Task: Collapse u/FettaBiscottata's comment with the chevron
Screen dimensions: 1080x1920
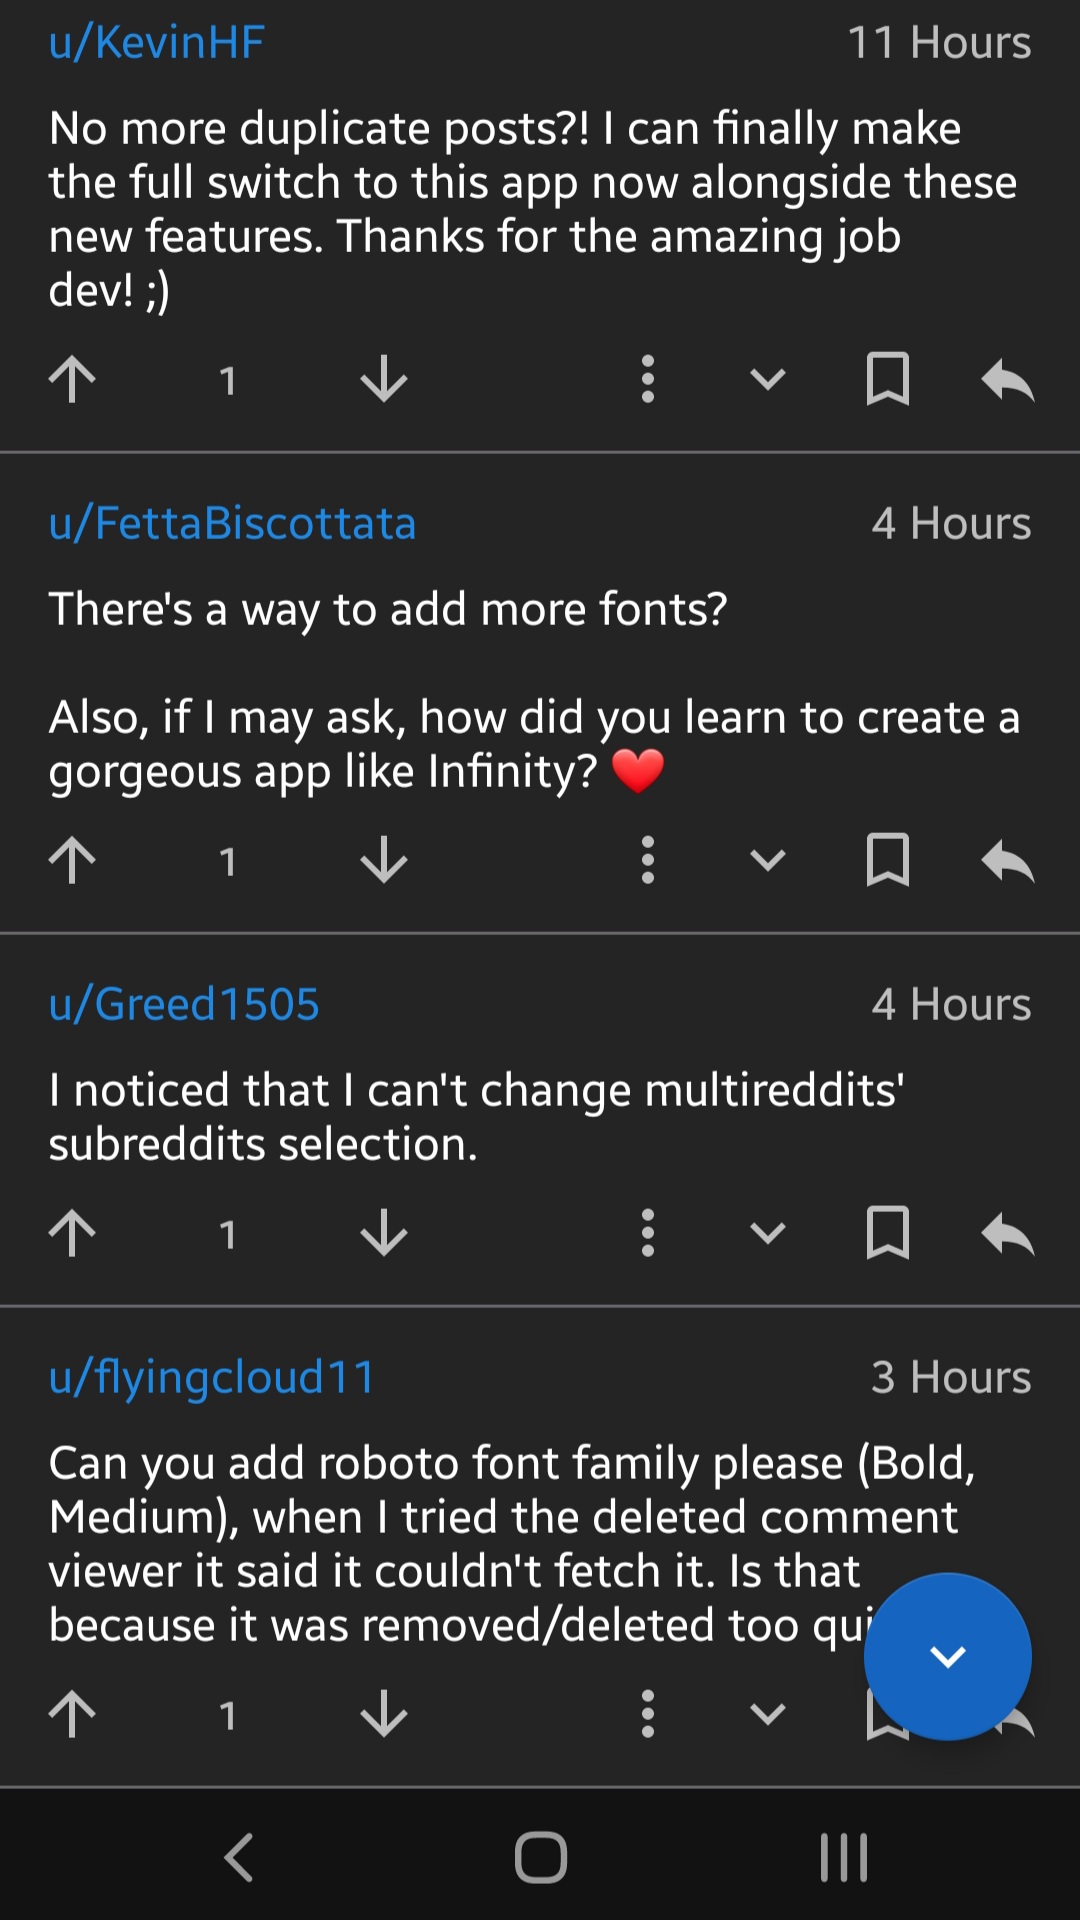Action: click(x=768, y=861)
